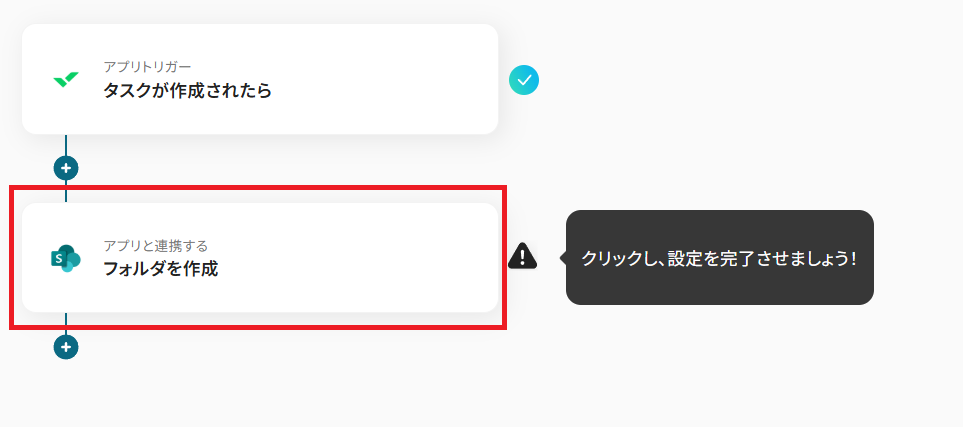Viewport: 963px width, 427px height.
Task: Select the タスクが作成されたら title text
Action: coord(187,90)
